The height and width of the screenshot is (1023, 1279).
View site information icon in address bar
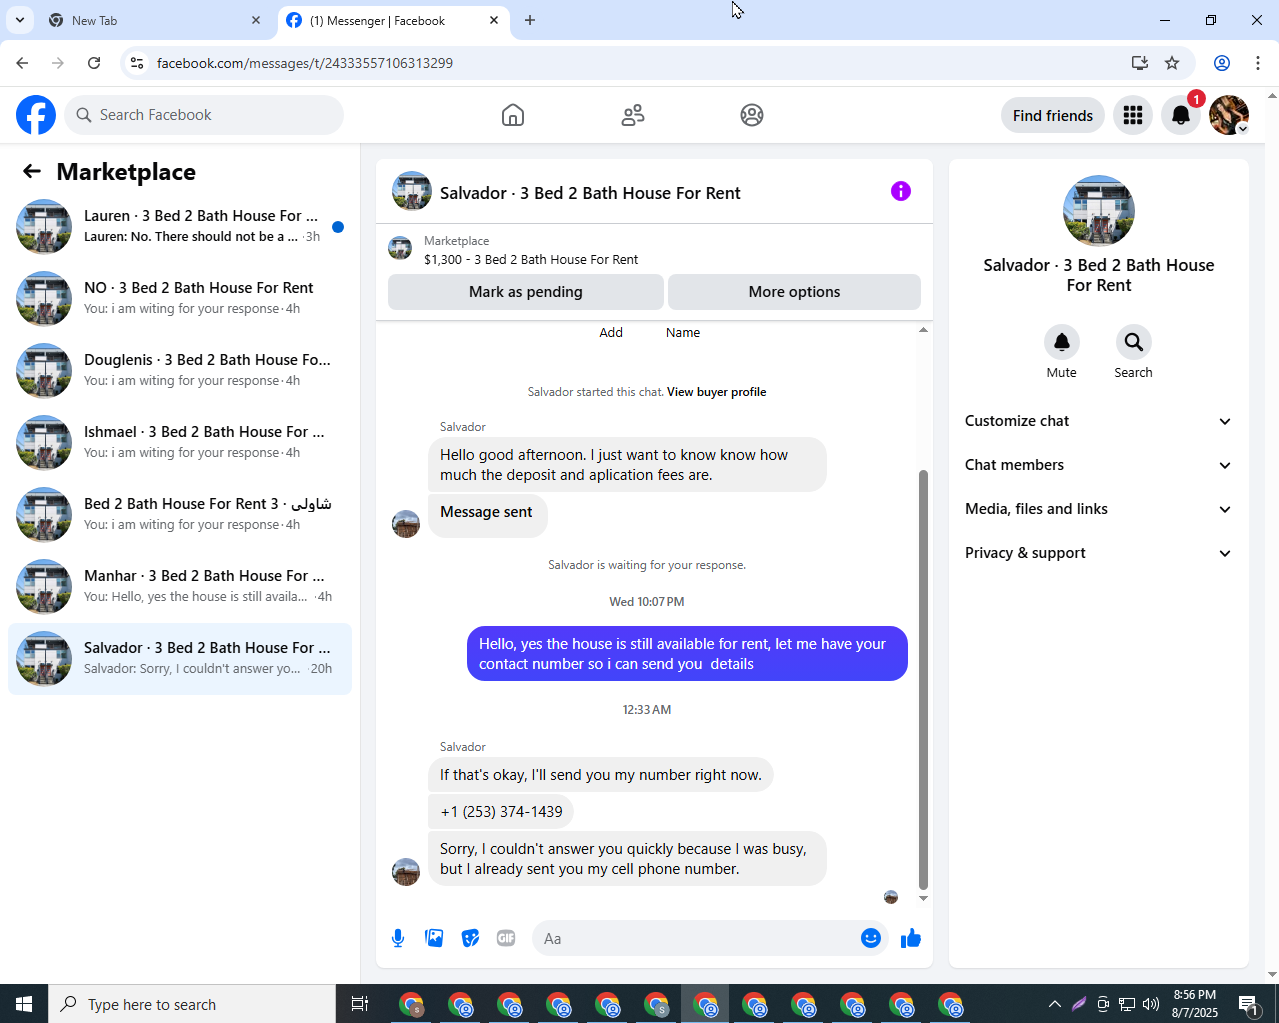137,63
